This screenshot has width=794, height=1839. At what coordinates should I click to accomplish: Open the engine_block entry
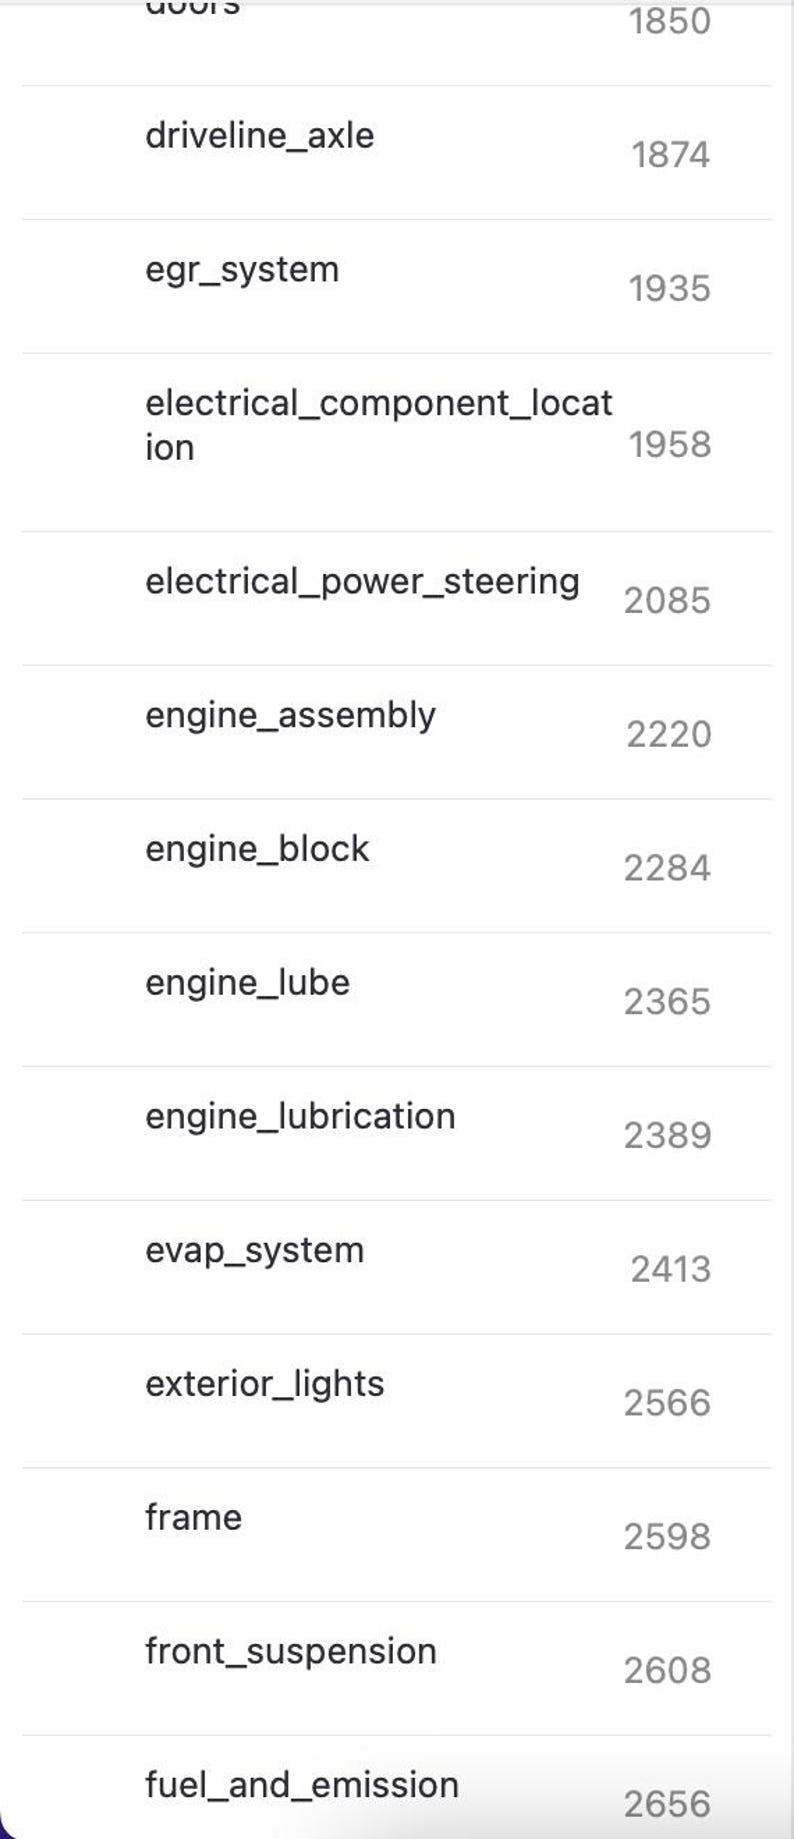[x=257, y=850]
